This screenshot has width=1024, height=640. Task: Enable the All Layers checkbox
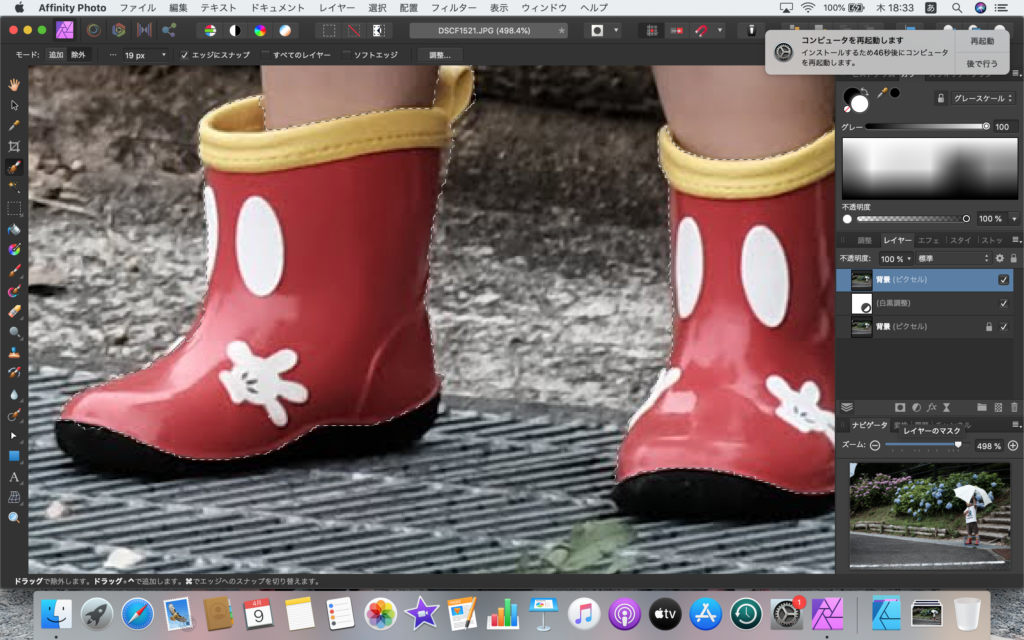265,55
